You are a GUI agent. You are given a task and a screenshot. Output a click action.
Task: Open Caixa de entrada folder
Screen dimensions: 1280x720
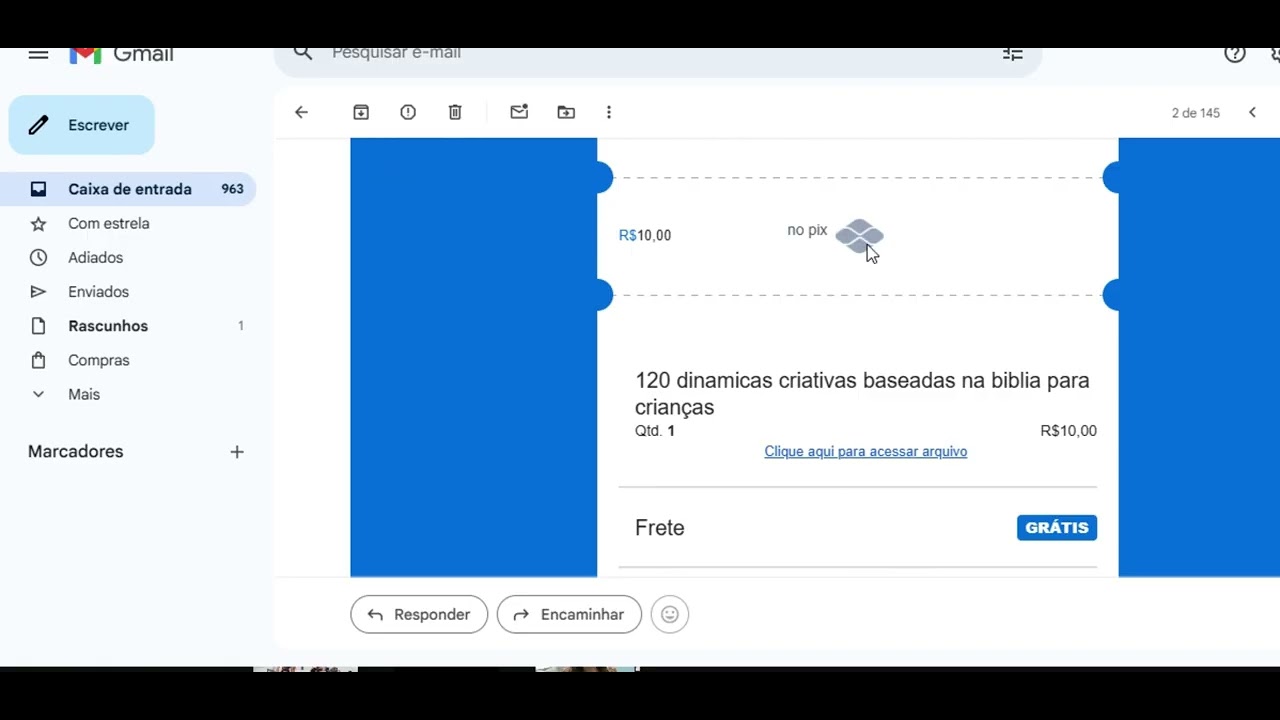(x=128, y=189)
